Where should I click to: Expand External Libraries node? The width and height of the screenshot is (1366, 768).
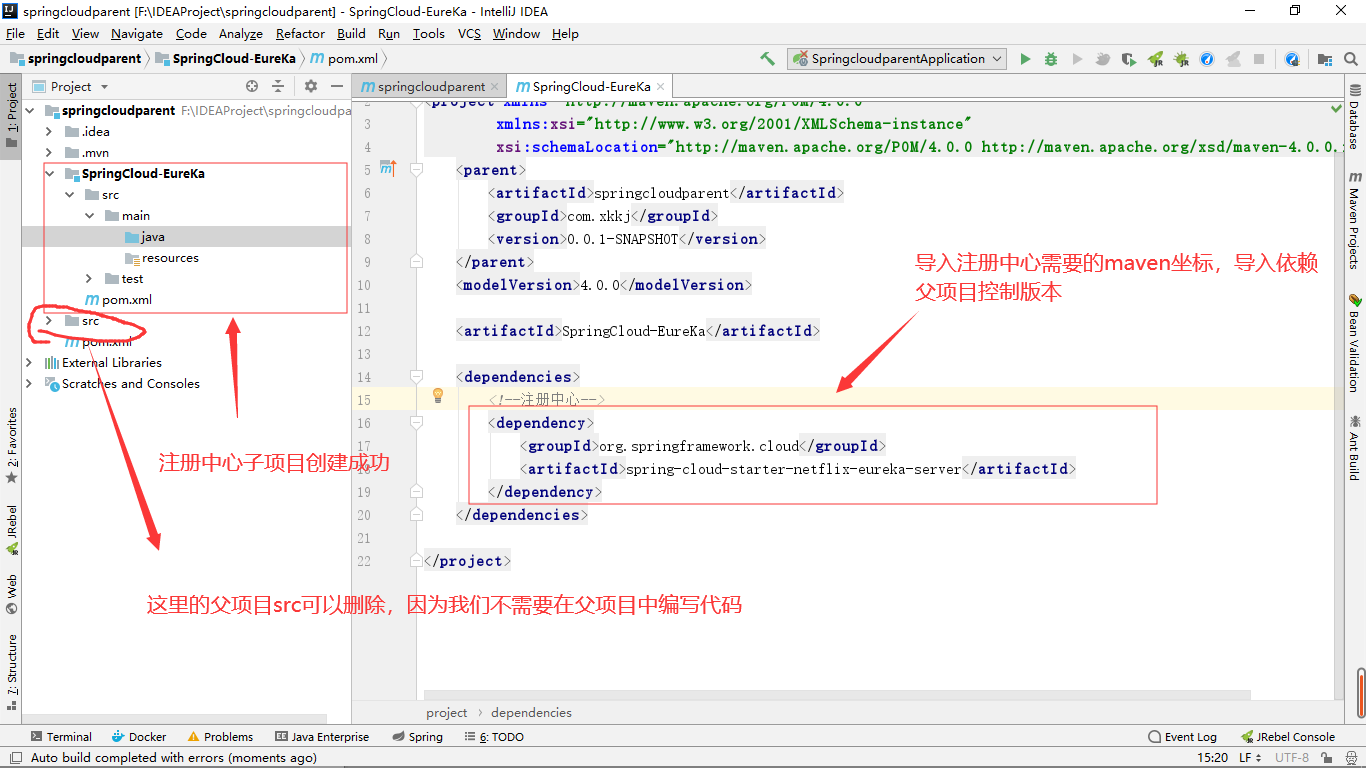coord(30,363)
